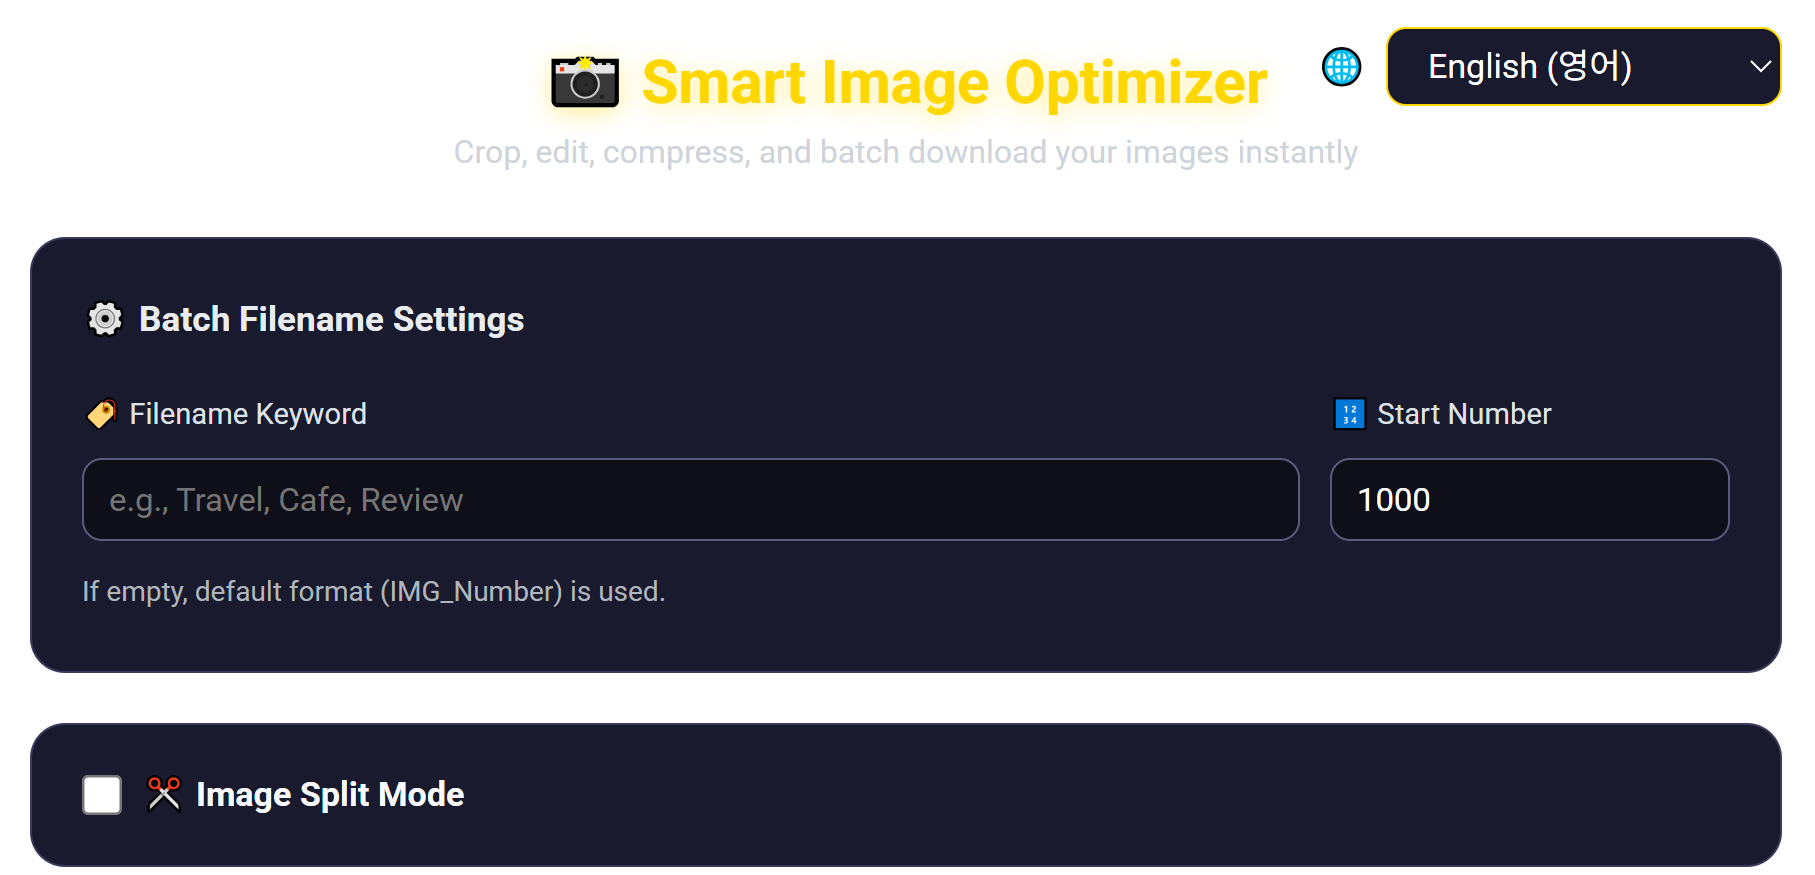Click the scissors icon for Image Split Mode
The image size is (1815, 875).
point(164,794)
